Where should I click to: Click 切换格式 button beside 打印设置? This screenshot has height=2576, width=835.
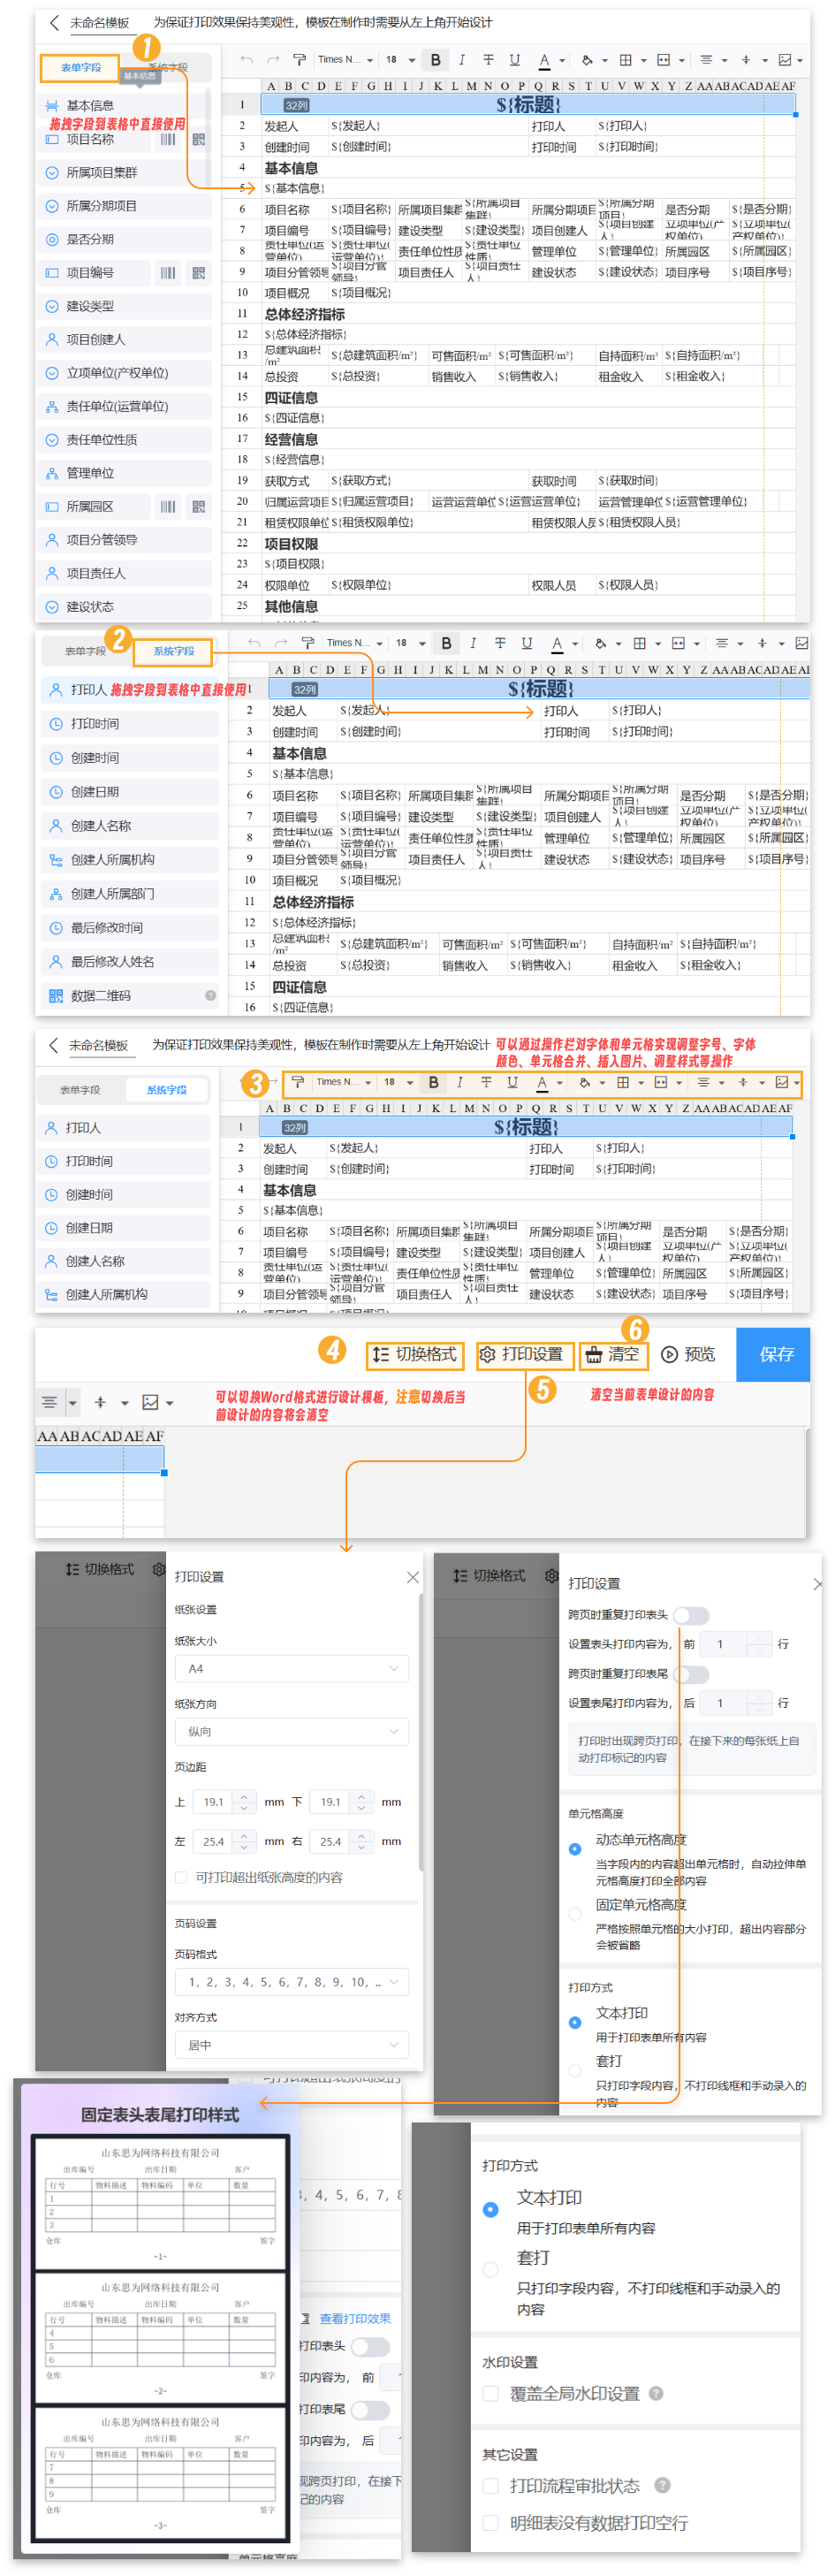415,1354
